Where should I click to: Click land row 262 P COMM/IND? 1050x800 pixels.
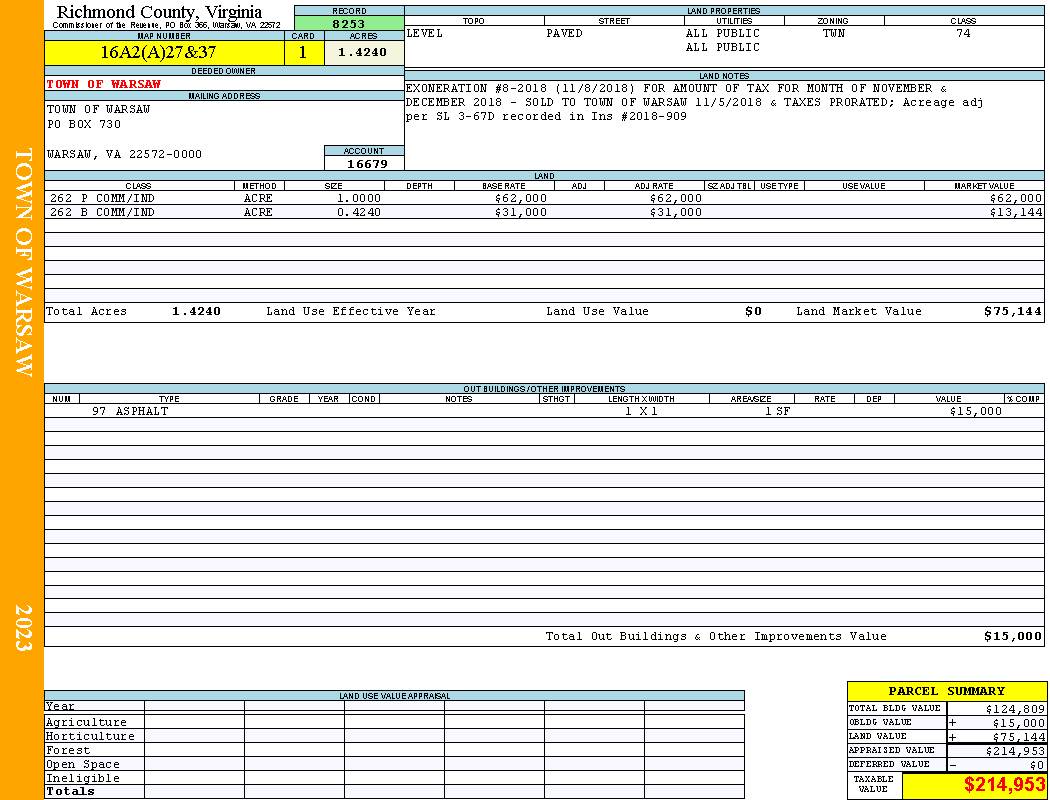point(543,198)
